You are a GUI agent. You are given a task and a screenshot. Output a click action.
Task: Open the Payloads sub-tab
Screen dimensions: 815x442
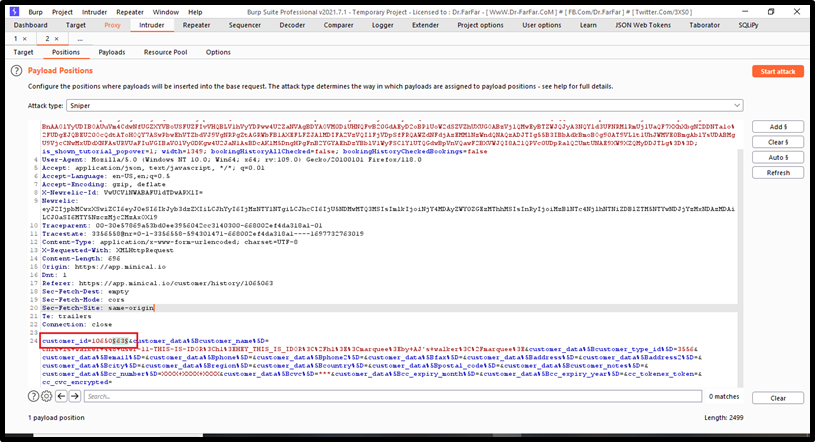click(112, 52)
